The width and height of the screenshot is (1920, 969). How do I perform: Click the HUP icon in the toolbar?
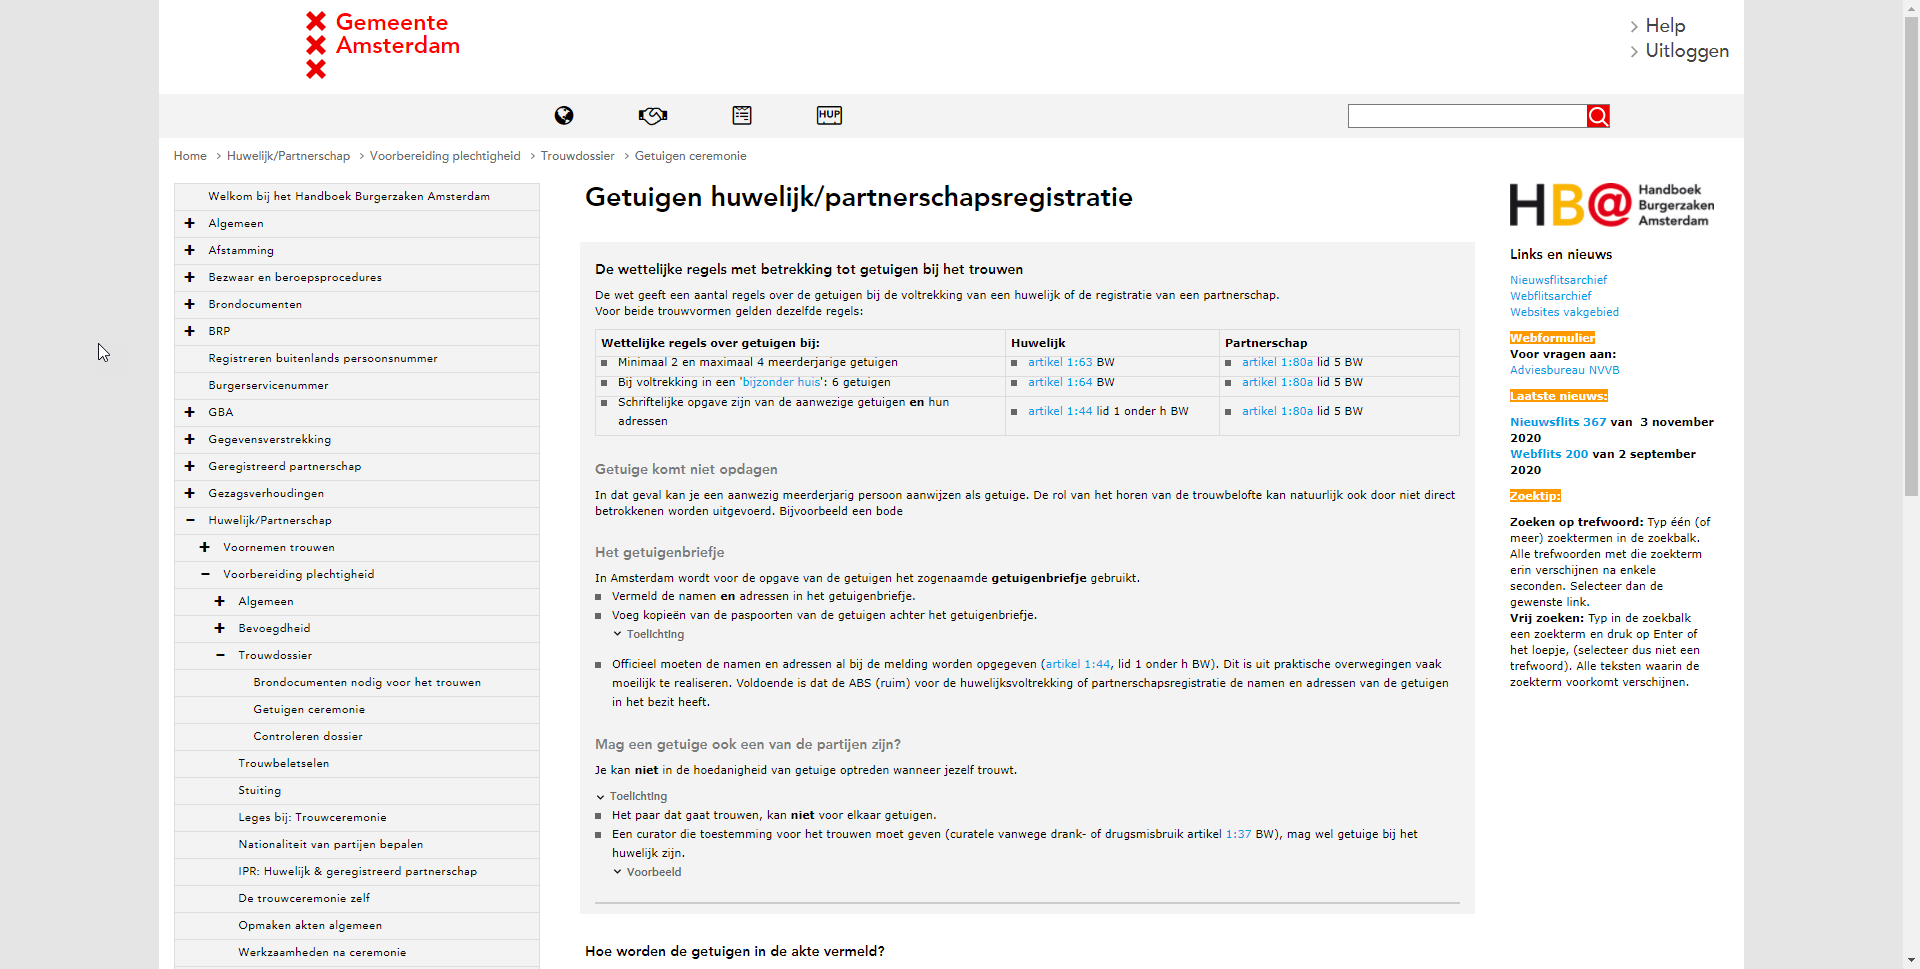tap(829, 115)
